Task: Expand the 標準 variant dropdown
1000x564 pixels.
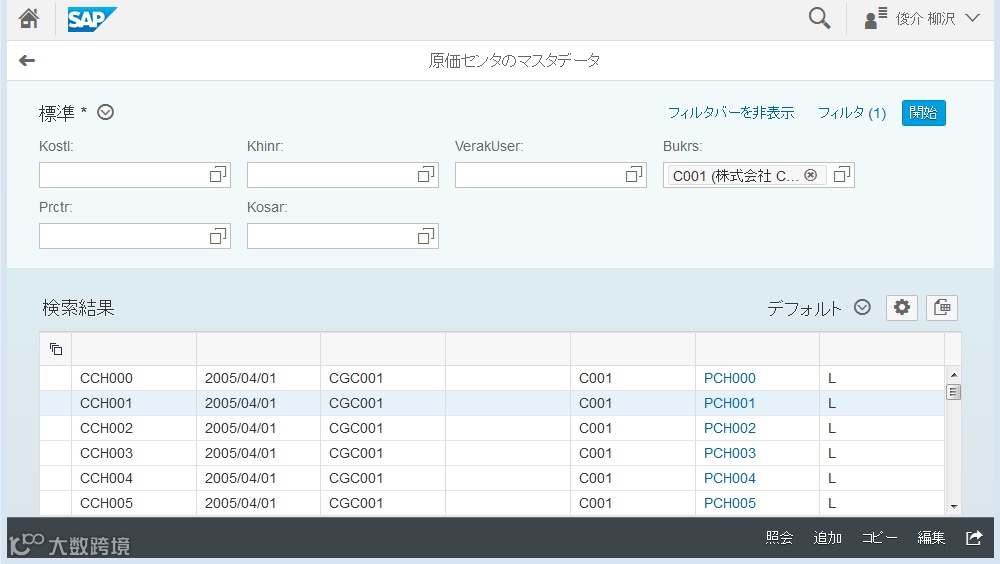Action: tap(105, 113)
